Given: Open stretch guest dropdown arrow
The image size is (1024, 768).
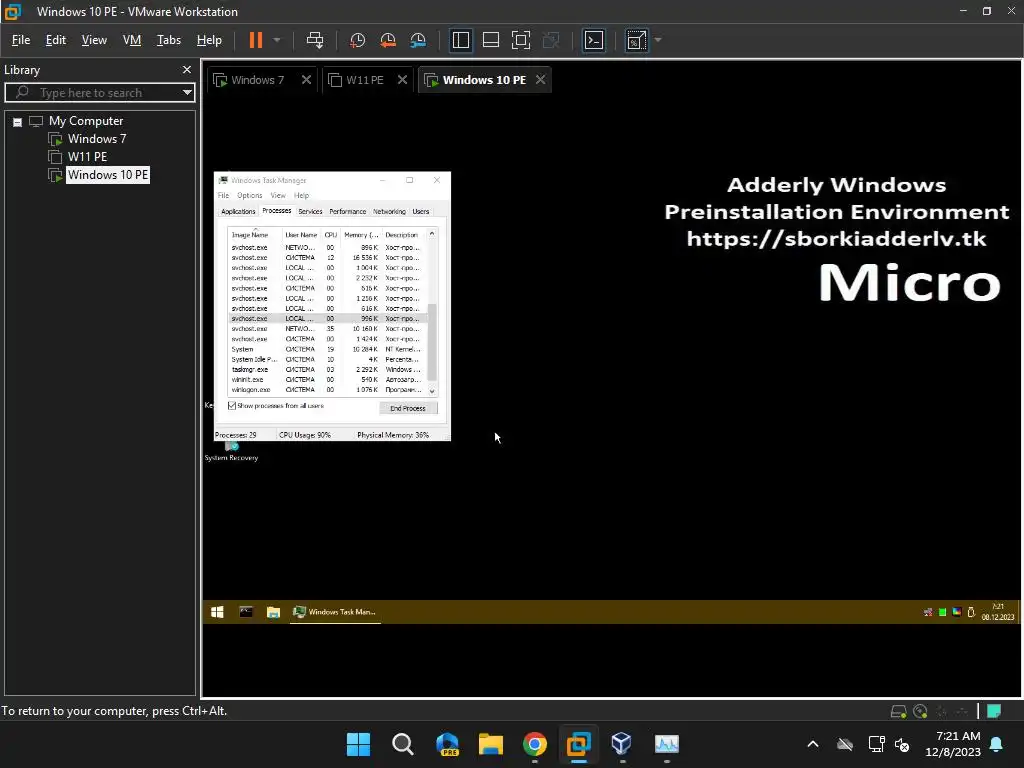Looking at the screenshot, I should [658, 40].
